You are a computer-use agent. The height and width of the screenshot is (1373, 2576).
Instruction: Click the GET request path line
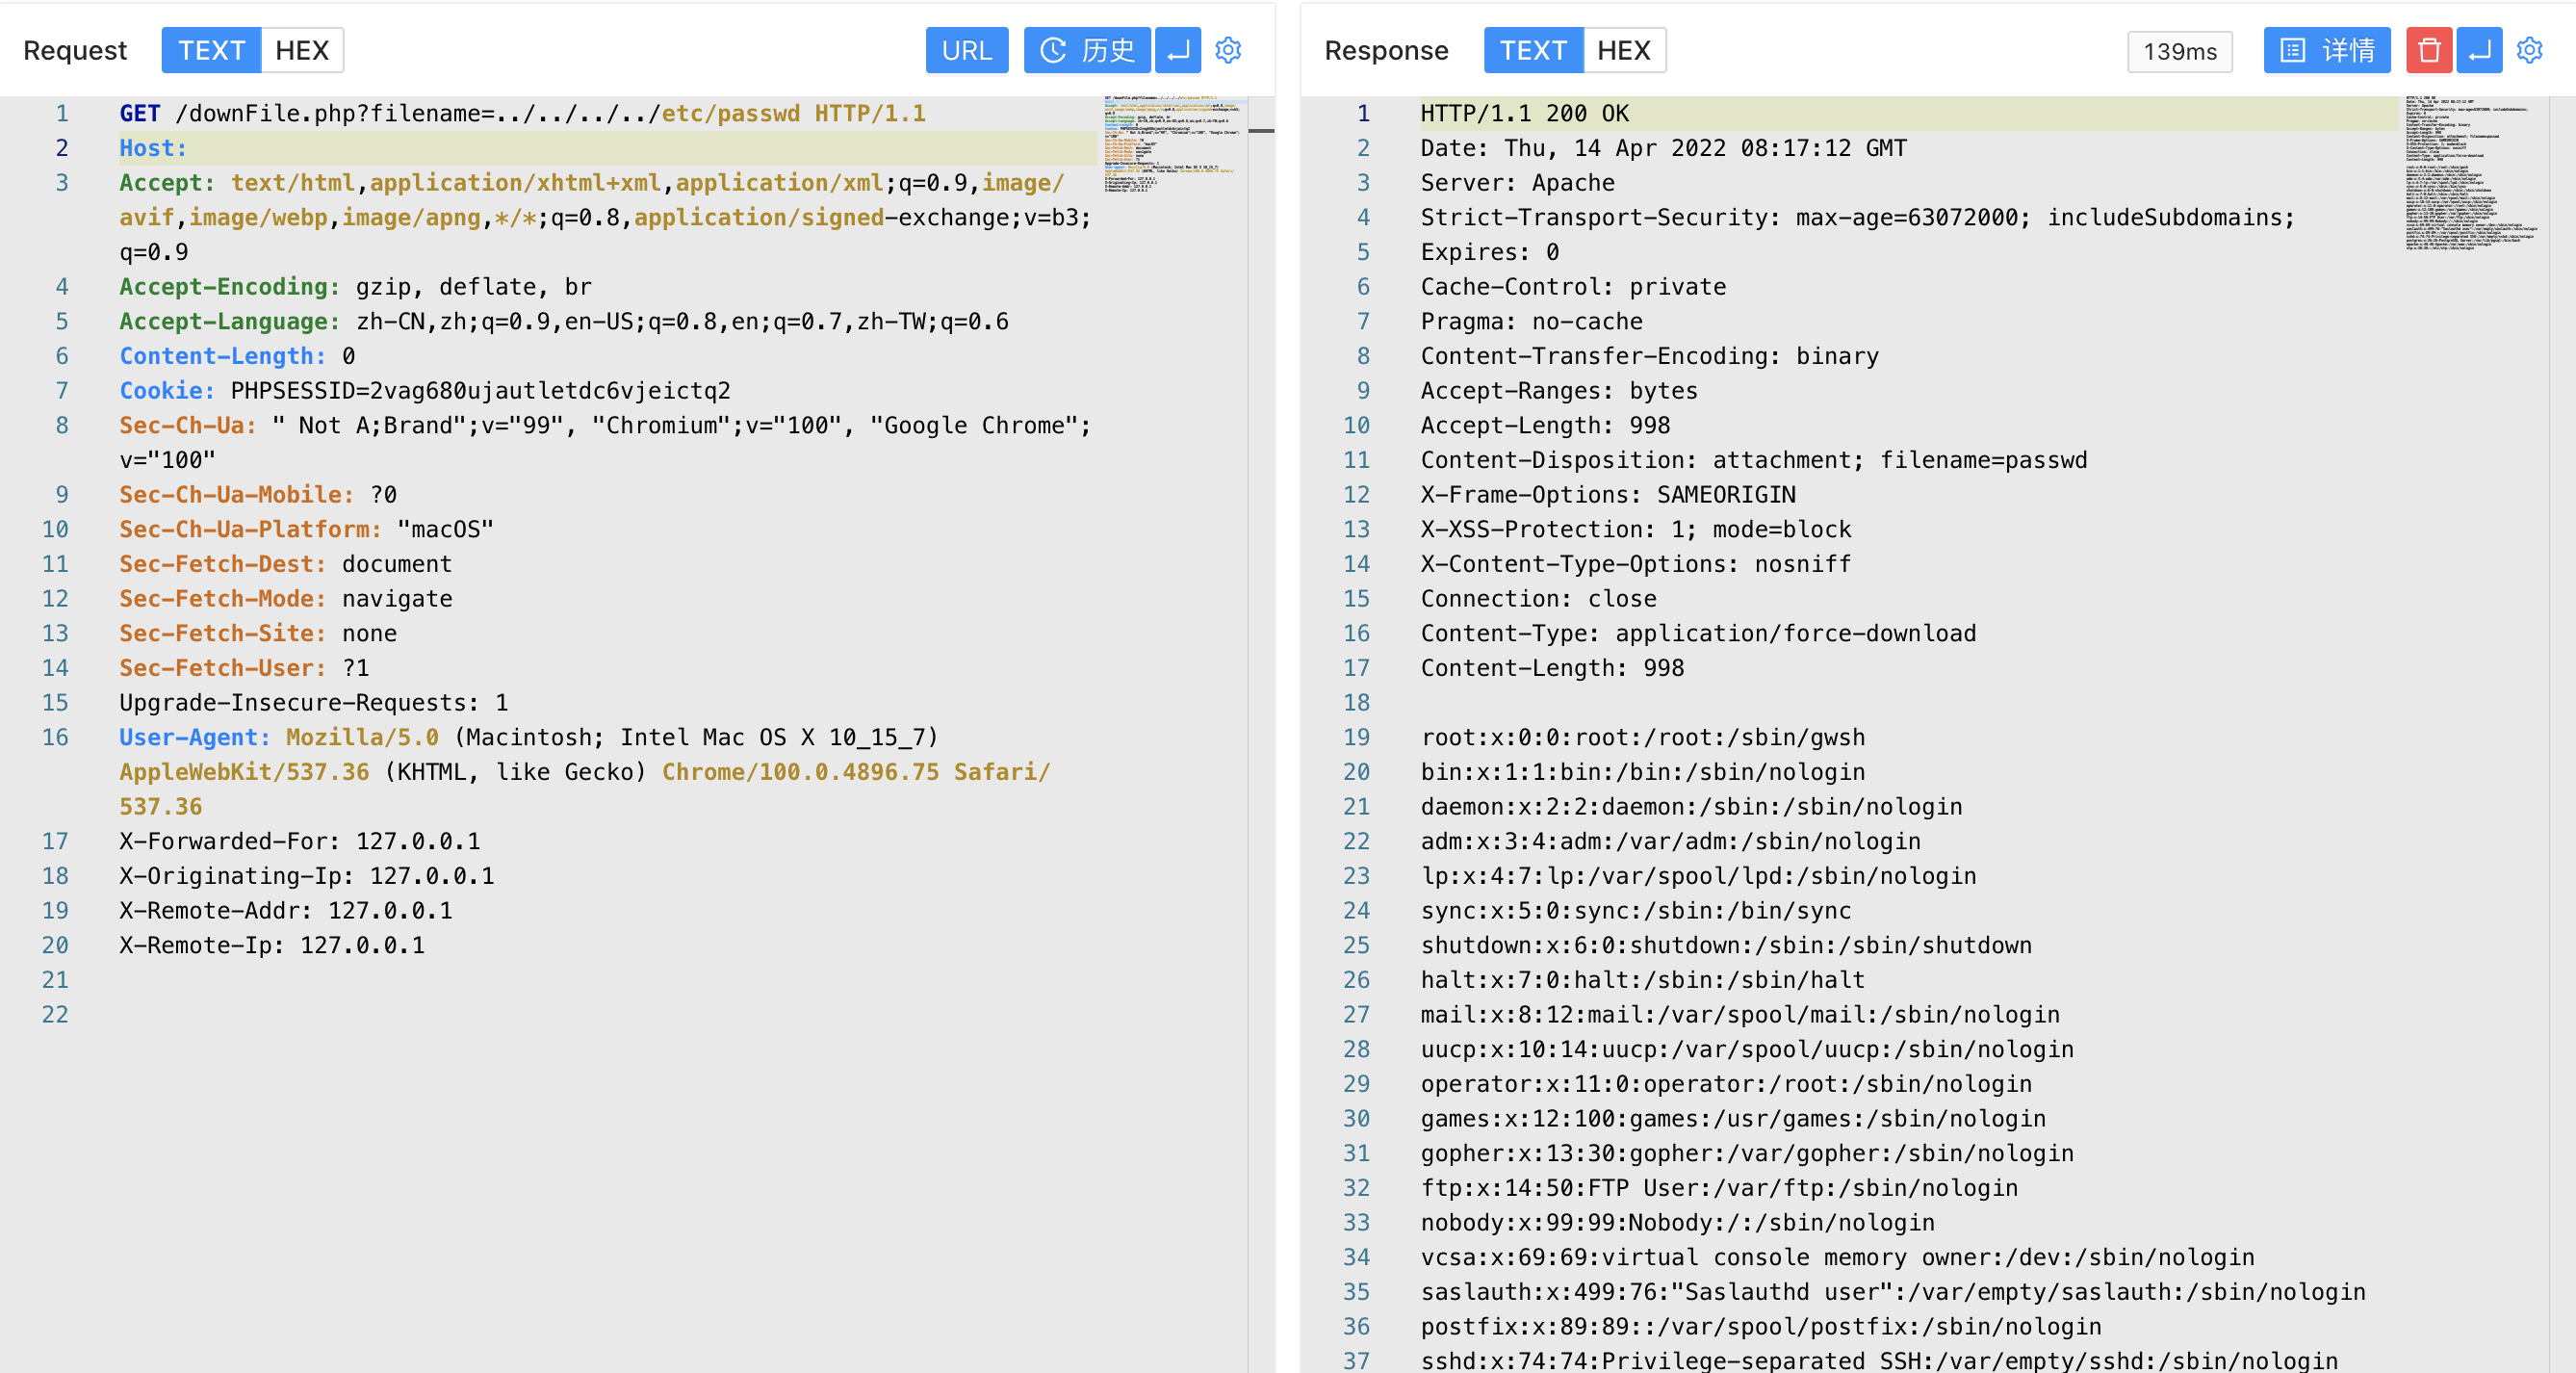[522, 113]
